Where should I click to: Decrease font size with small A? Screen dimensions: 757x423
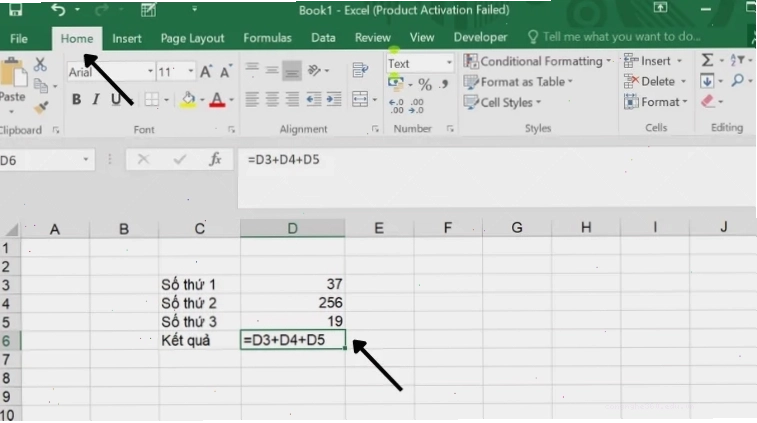pos(226,72)
